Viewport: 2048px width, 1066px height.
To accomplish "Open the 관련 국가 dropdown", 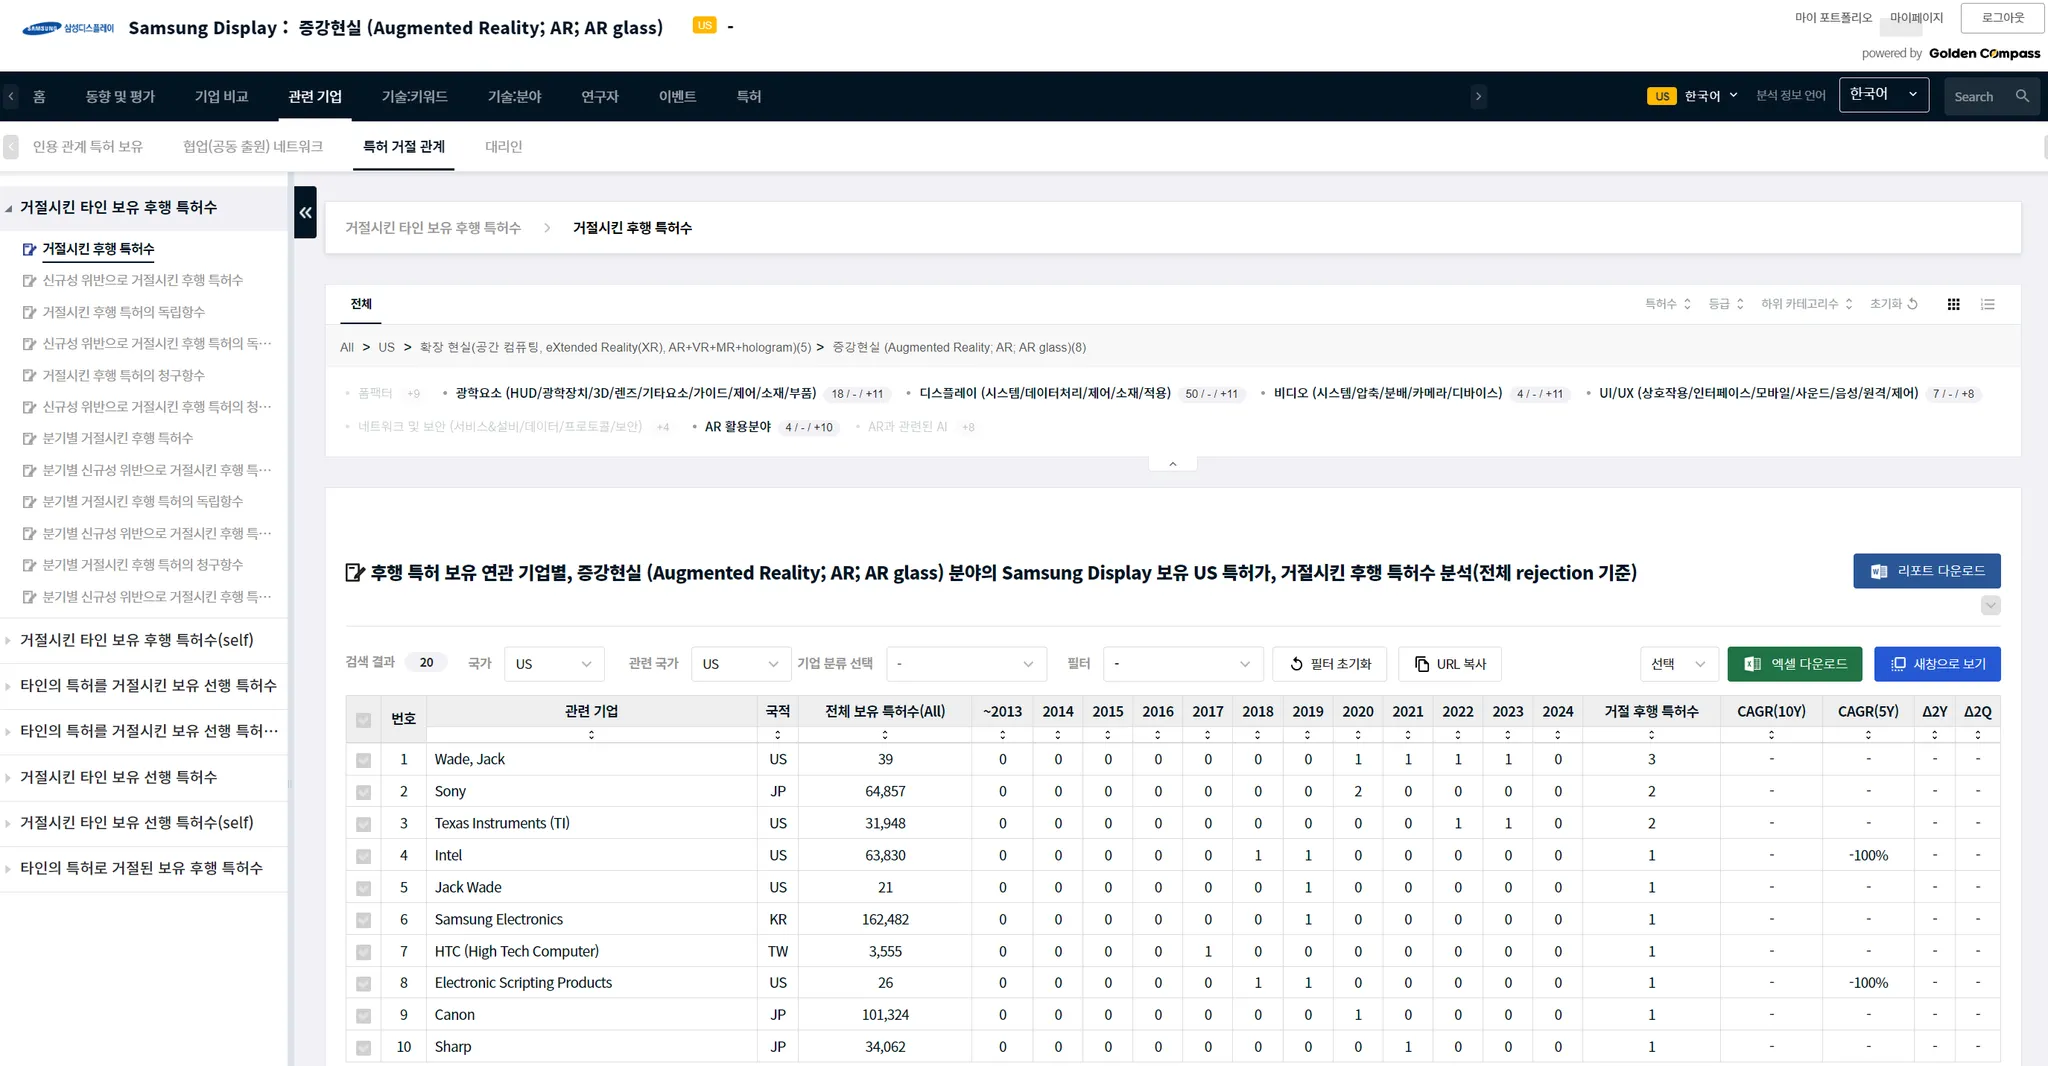I will [x=741, y=664].
